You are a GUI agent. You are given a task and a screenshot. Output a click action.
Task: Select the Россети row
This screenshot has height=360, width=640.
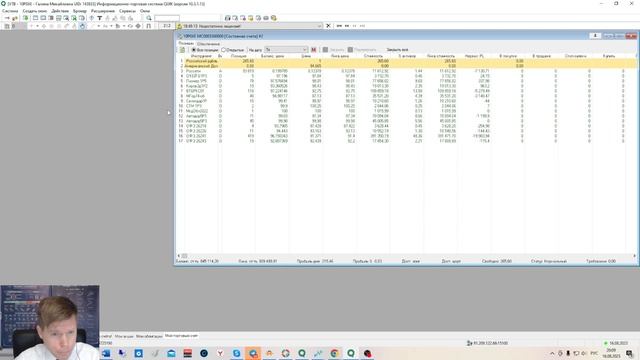point(406,71)
